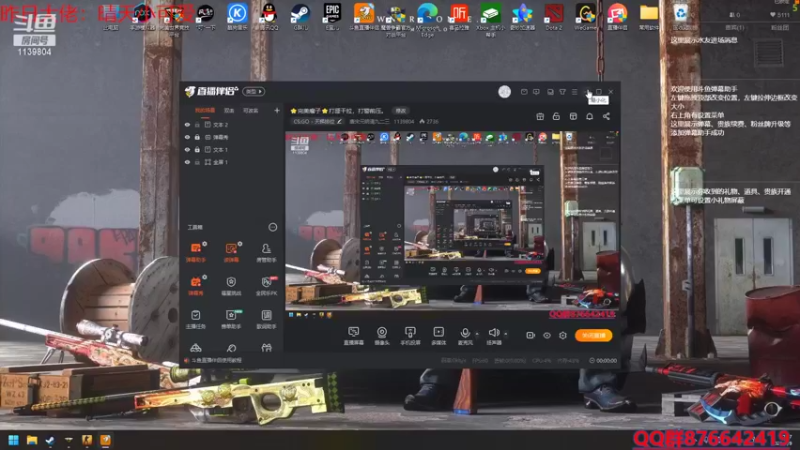Open the gift box icon above the preview
This screenshot has width=800, height=450.
tap(540, 116)
